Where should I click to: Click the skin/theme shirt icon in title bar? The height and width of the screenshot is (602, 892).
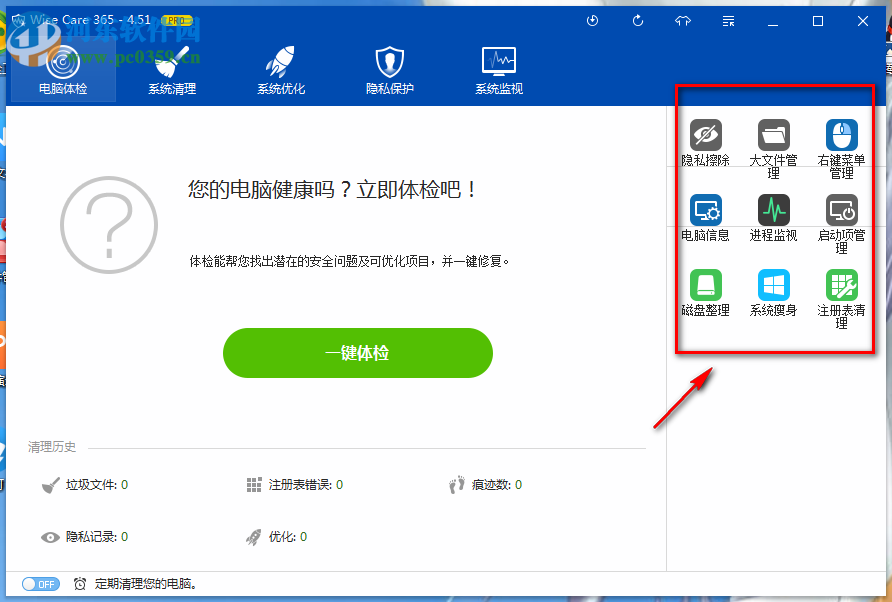click(682, 20)
